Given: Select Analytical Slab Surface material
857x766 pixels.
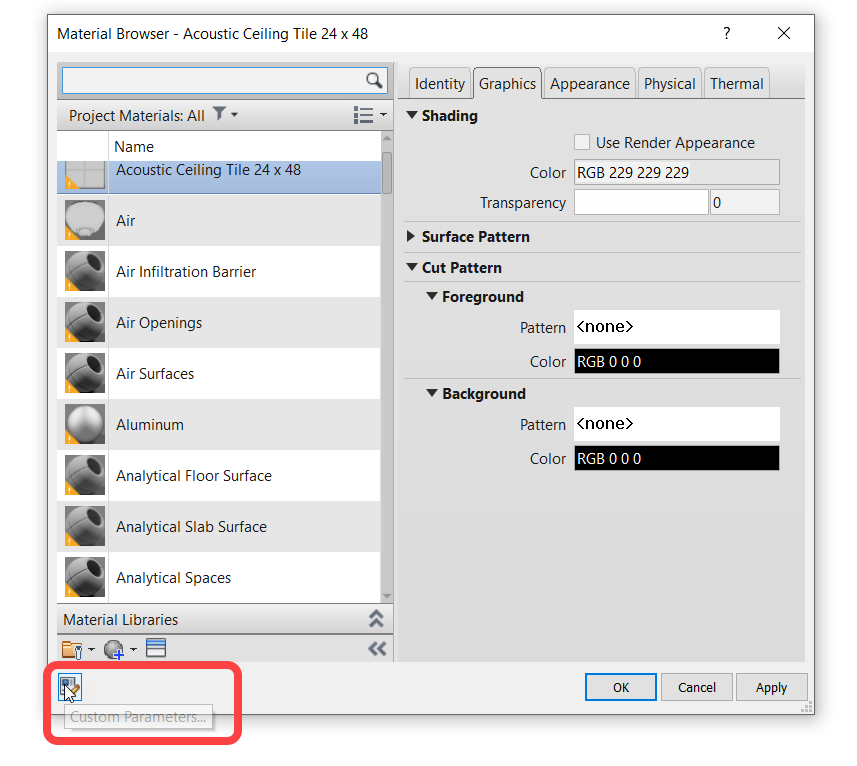Looking at the screenshot, I should coord(219,526).
